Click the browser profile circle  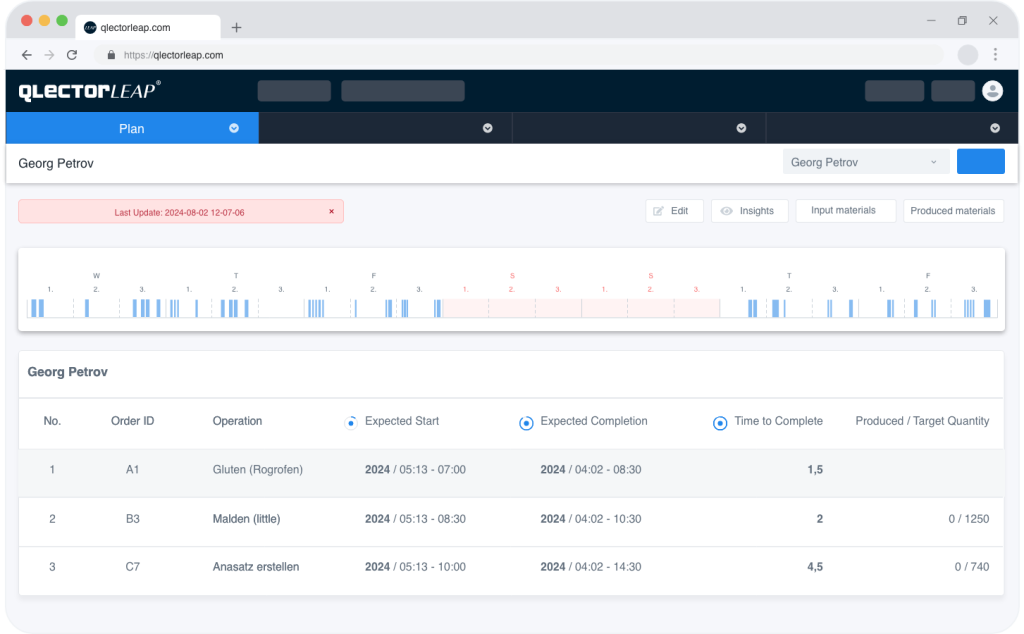(x=968, y=55)
